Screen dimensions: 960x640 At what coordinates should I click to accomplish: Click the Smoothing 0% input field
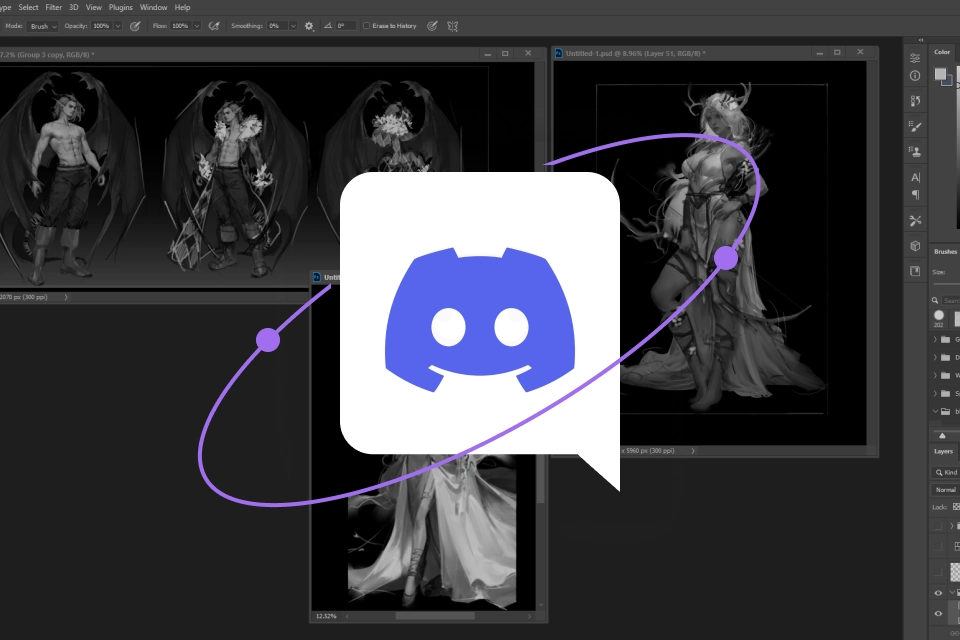tap(278, 26)
